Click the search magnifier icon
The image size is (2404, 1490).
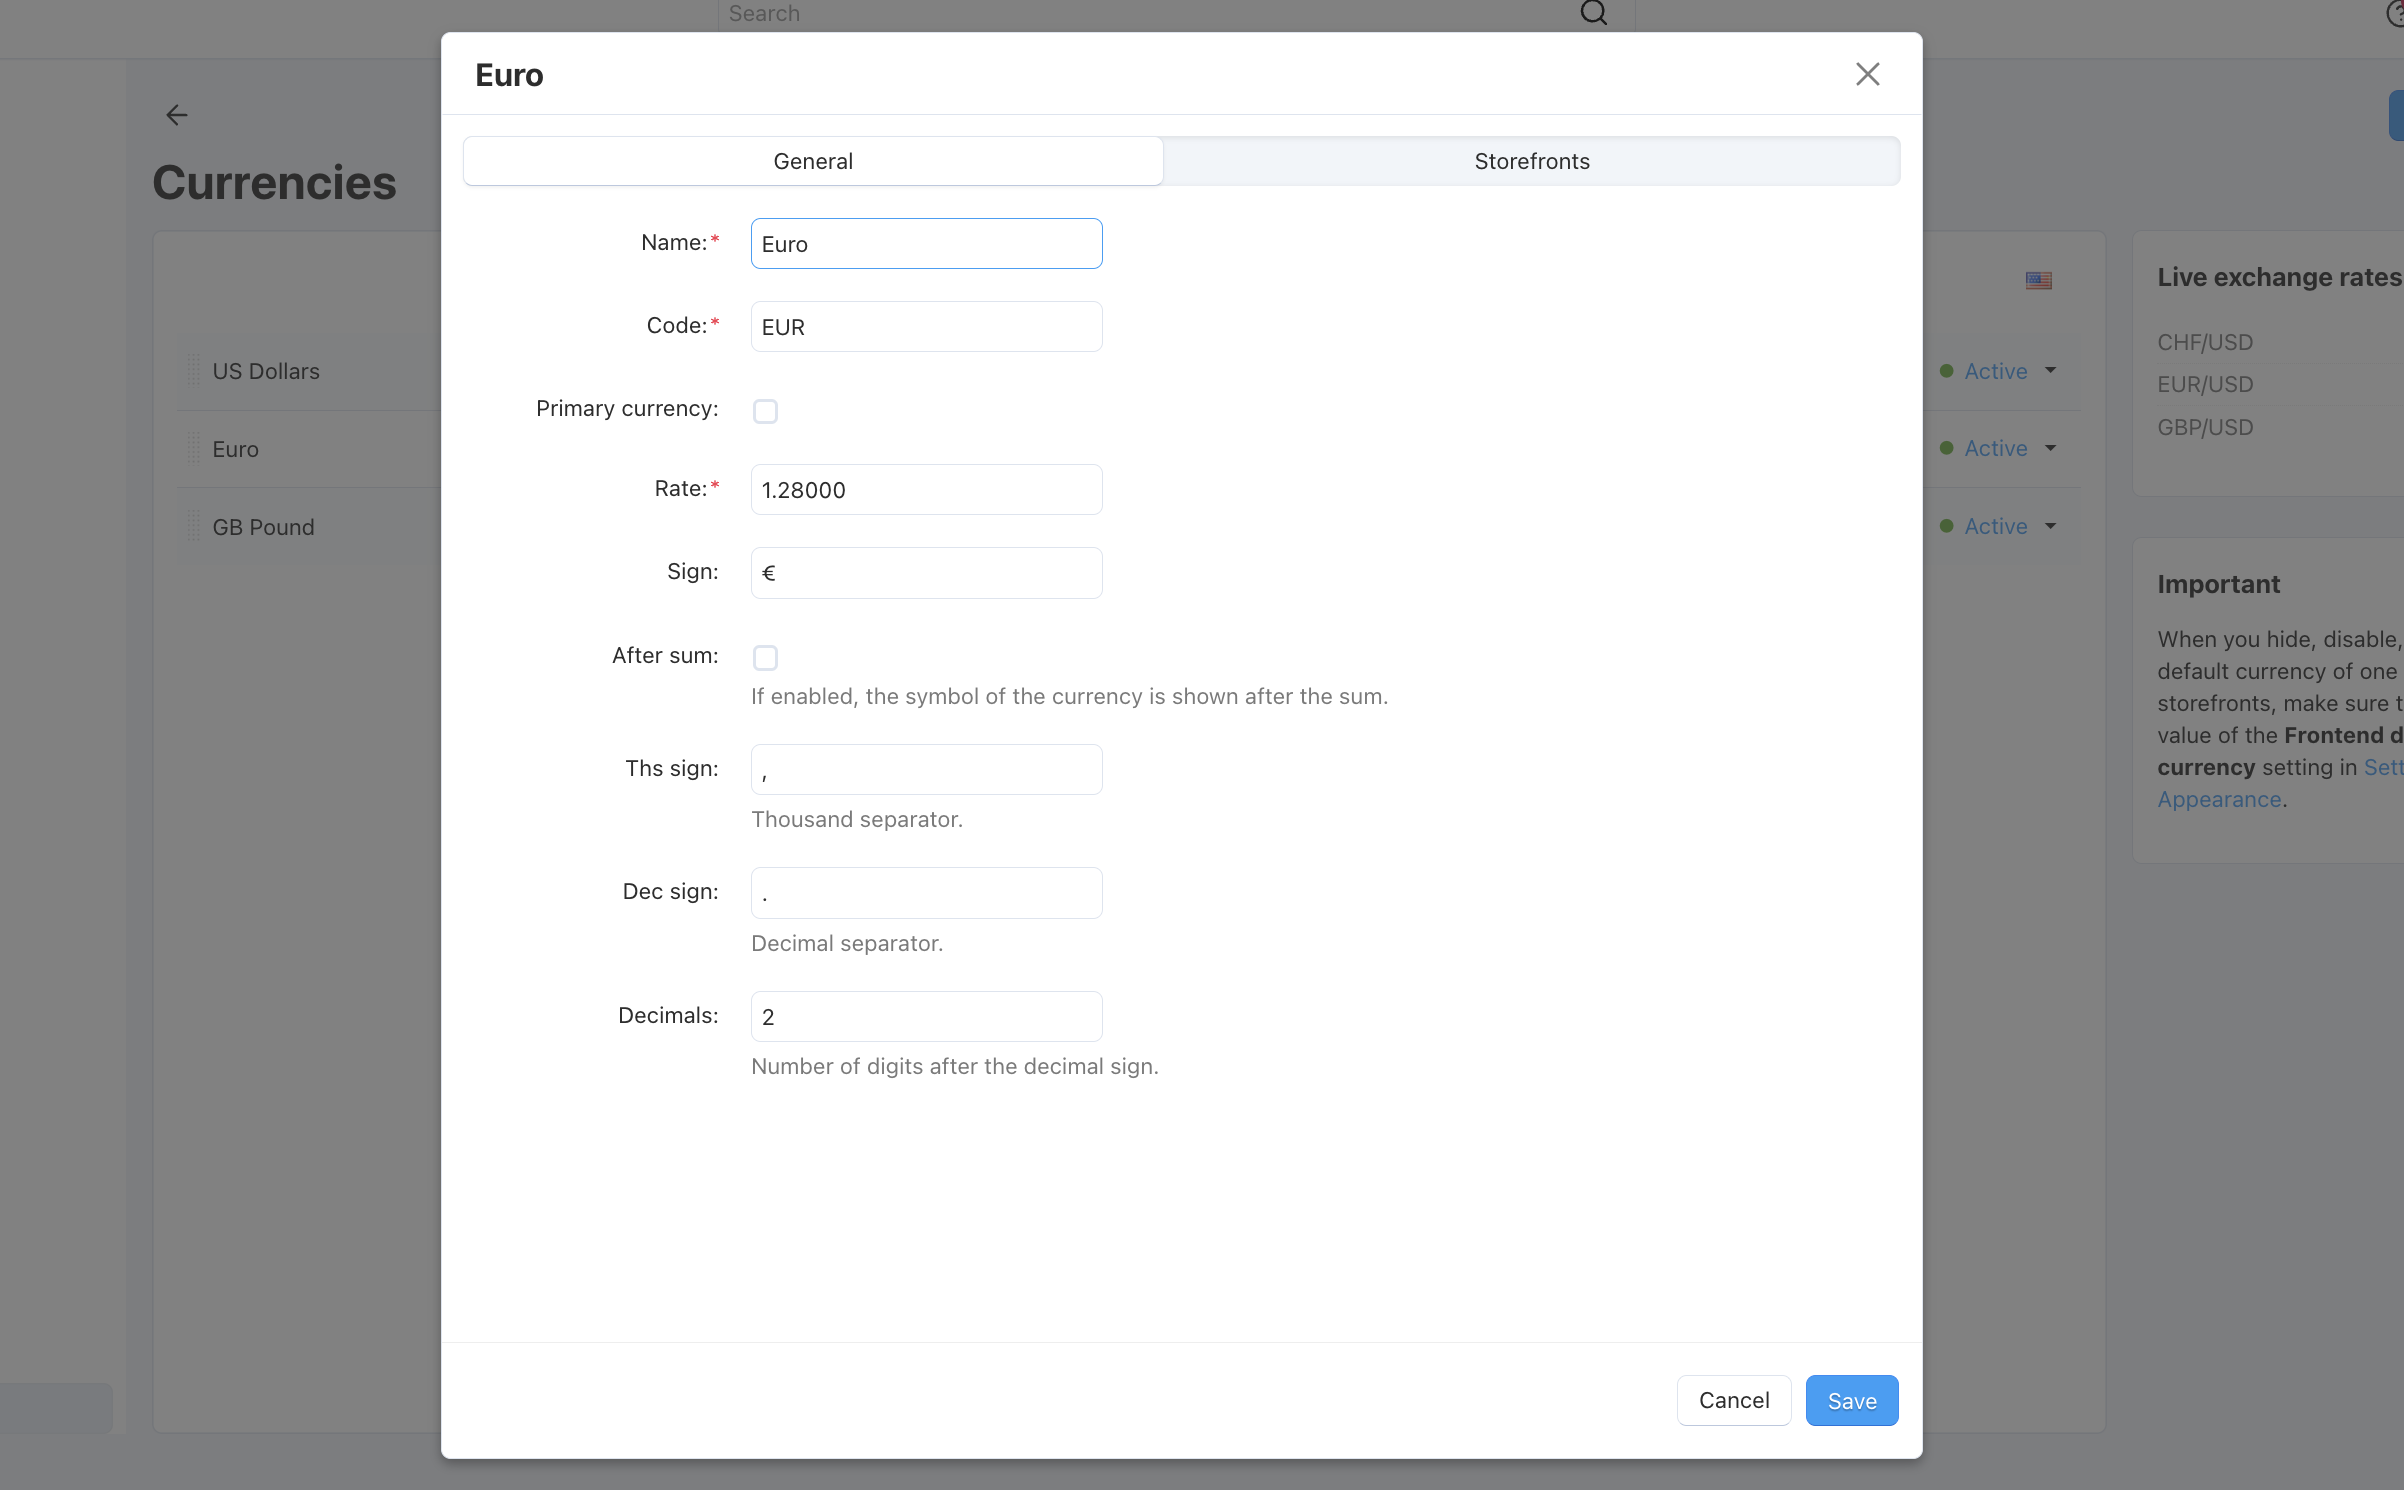(1594, 13)
